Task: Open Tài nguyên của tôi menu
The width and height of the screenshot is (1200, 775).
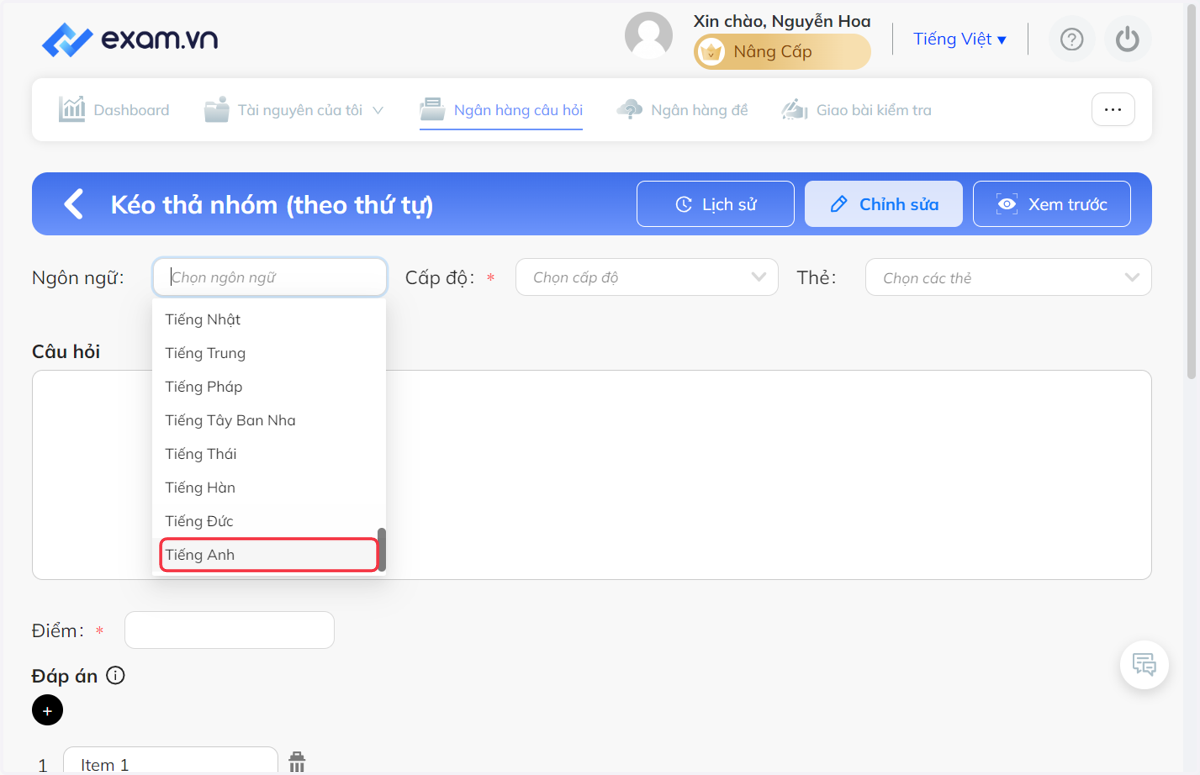Action: click(x=294, y=110)
